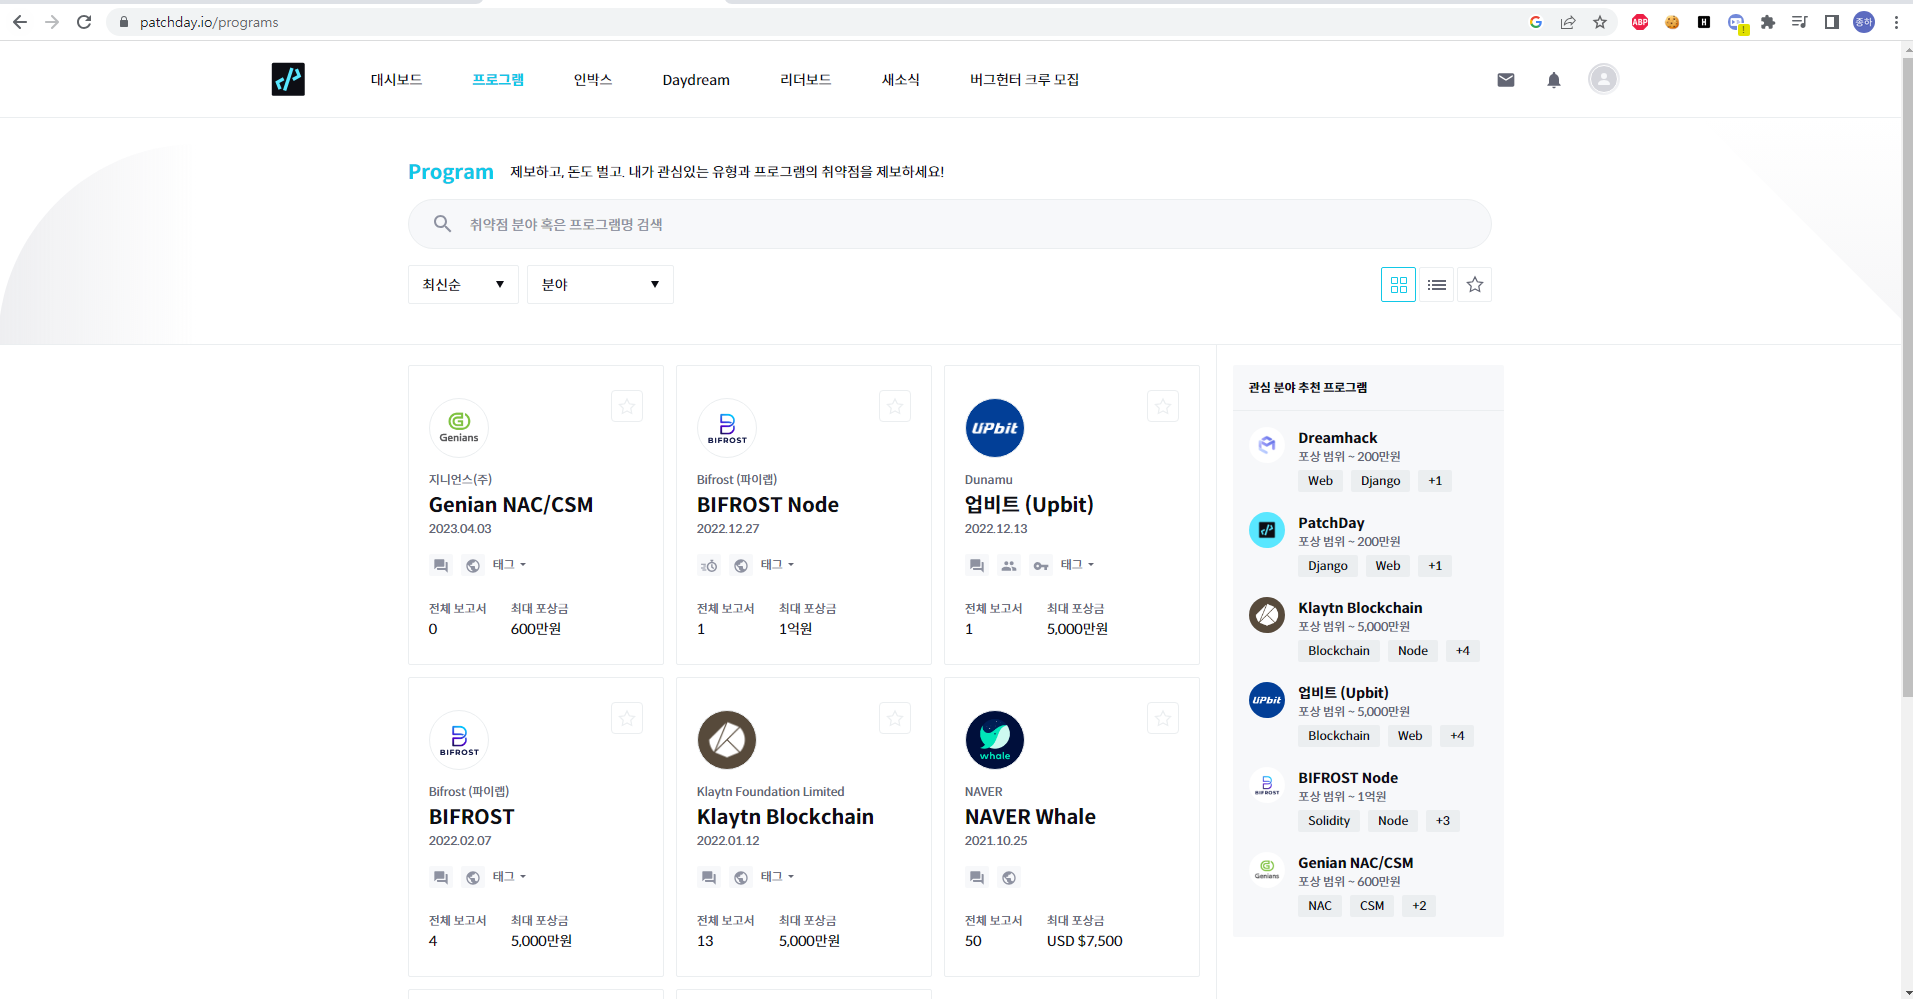Open the 리더보드 menu
This screenshot has width=1913, height=999.
pyautogui.click(x=806, y=80)
